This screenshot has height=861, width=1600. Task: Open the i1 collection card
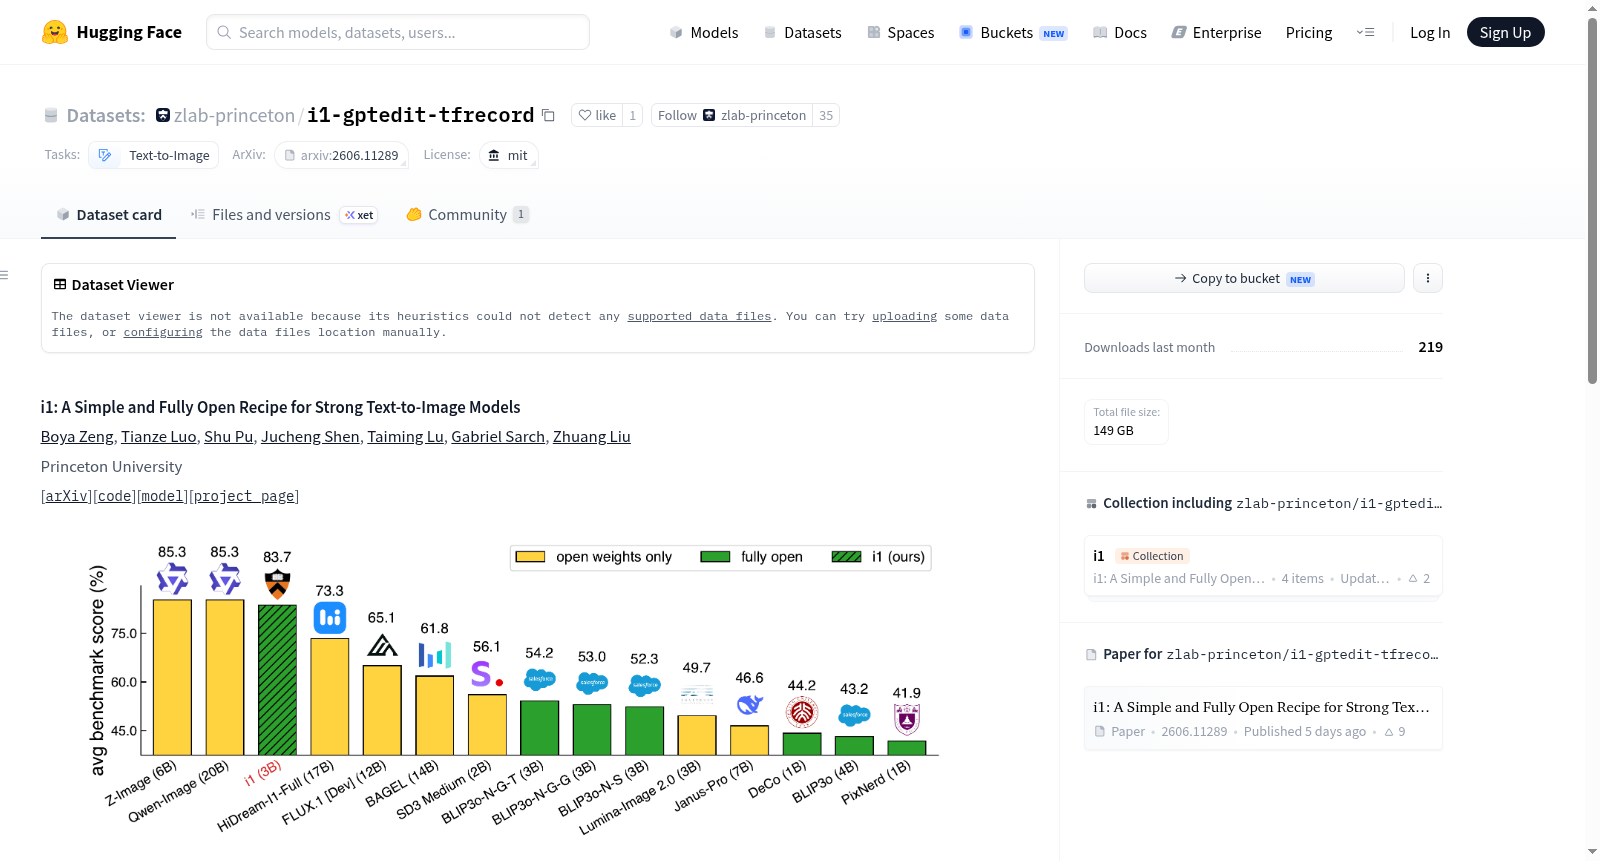[x=1263, y=566]
